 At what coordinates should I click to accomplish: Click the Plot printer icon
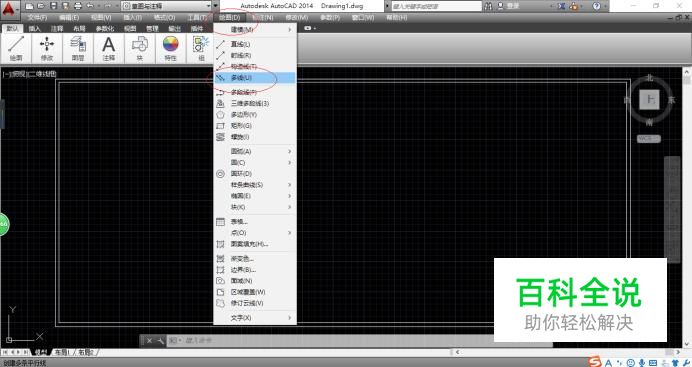[x=78, y=6]
